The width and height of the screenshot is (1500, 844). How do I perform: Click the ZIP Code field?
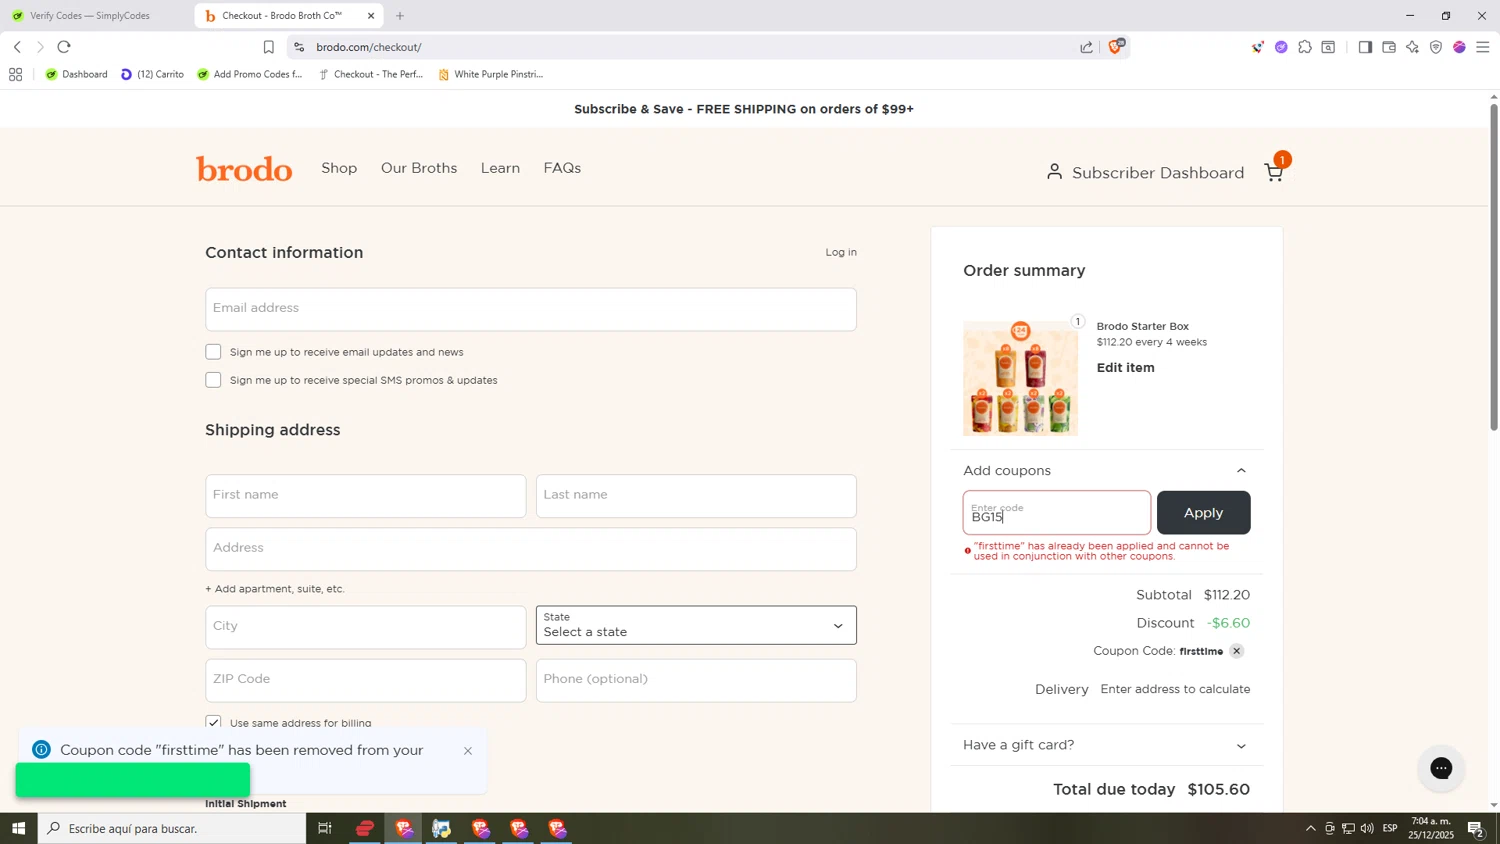tap(365, 680)
